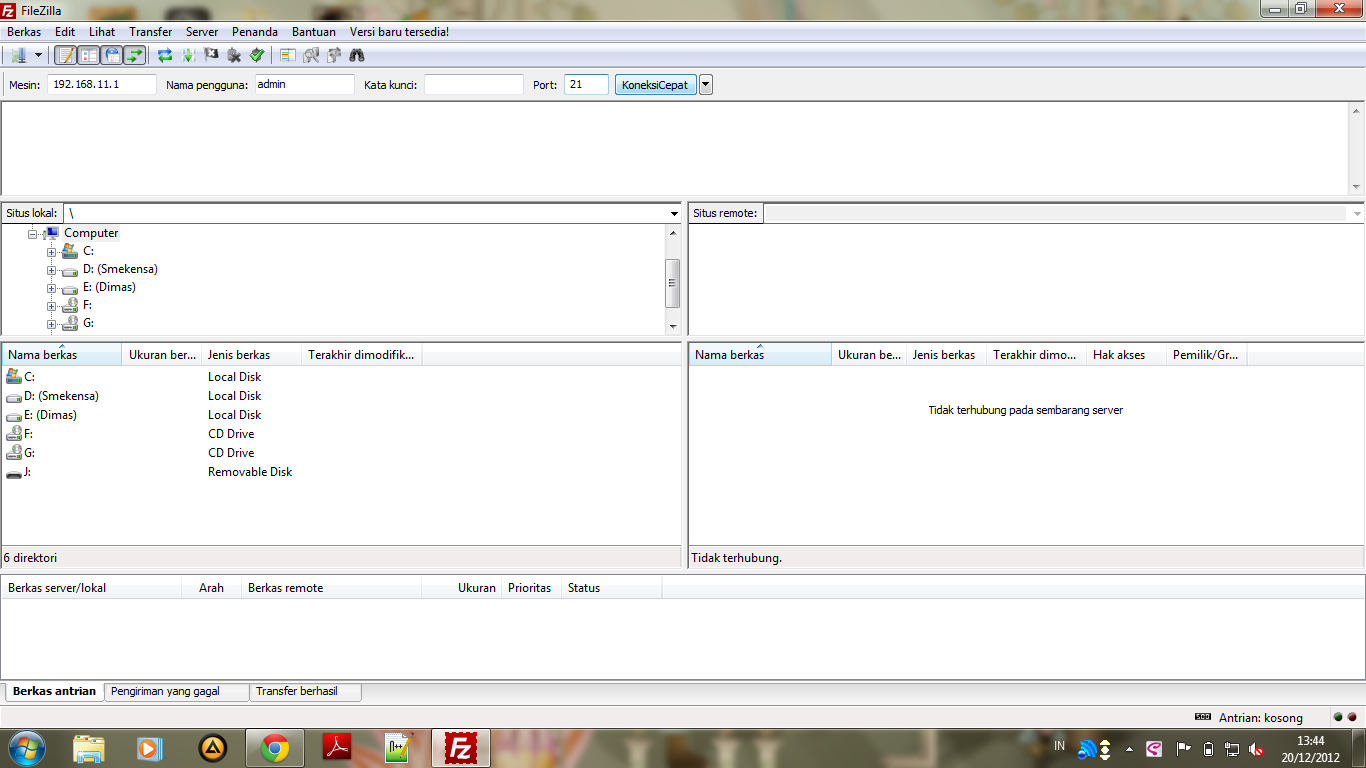Switch to the Berkas antrian tab
This screenshot has width=1366, height=768.
click(x=54, y=691)
